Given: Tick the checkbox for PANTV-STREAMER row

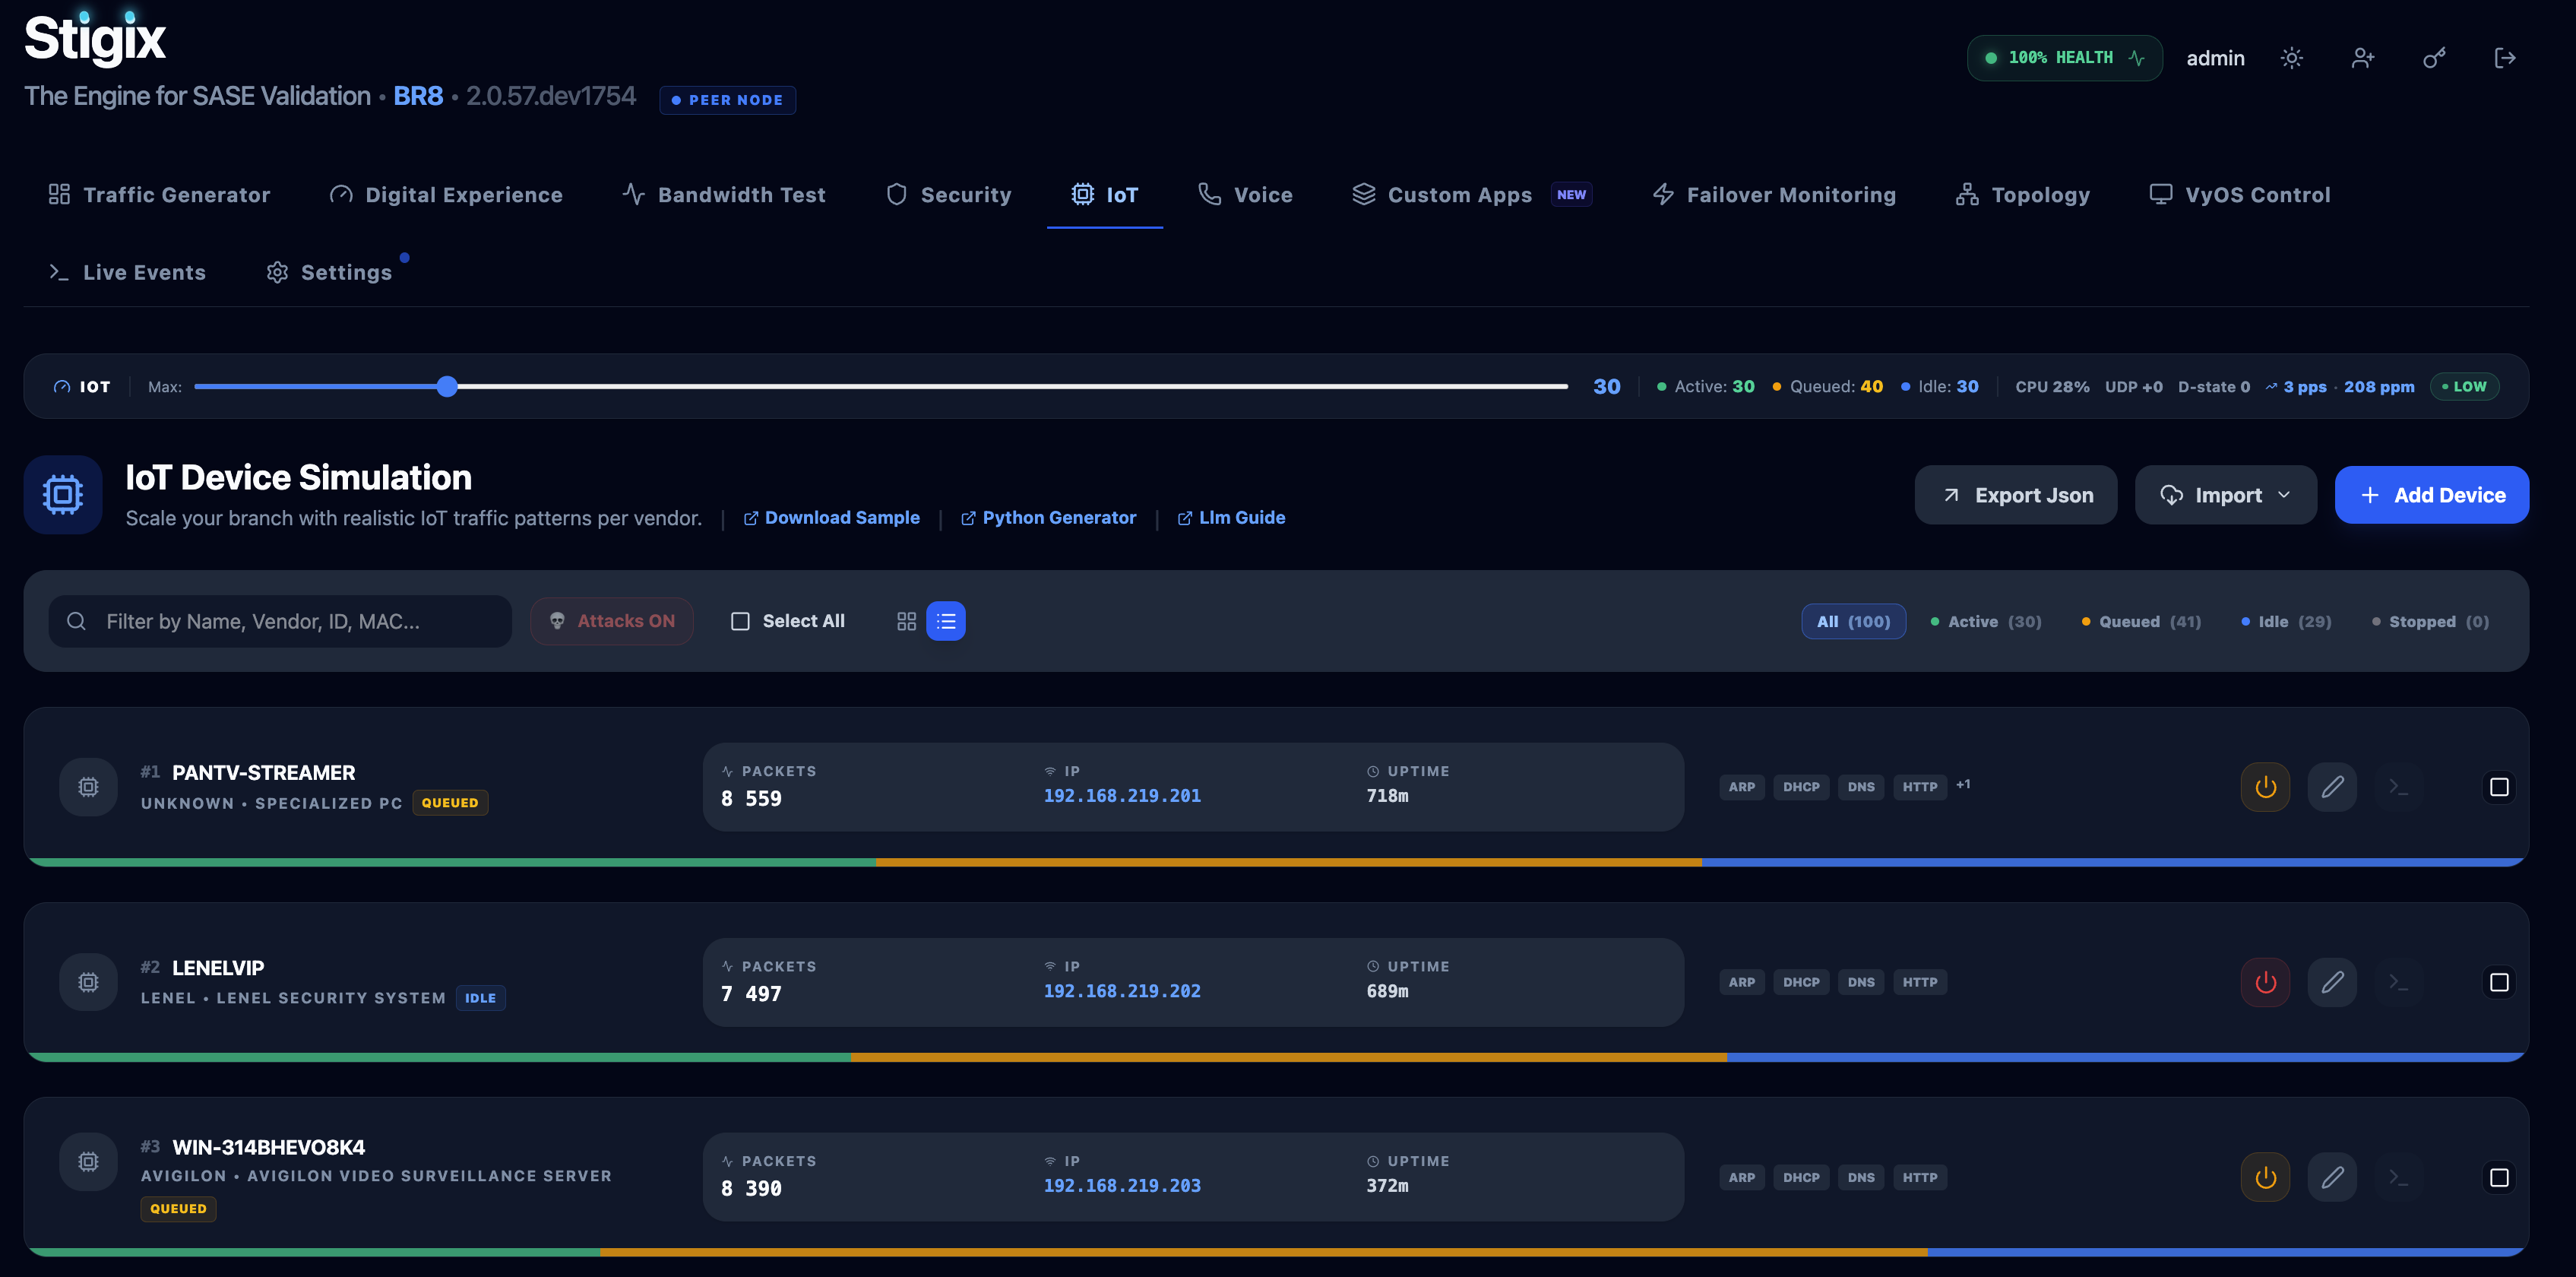Looking at the screenshot, I should tap(2499, 787).
